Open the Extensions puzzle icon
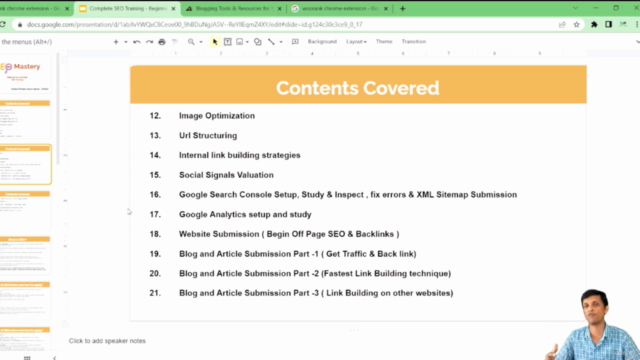The image size is (640, 360). coord(594,24)
